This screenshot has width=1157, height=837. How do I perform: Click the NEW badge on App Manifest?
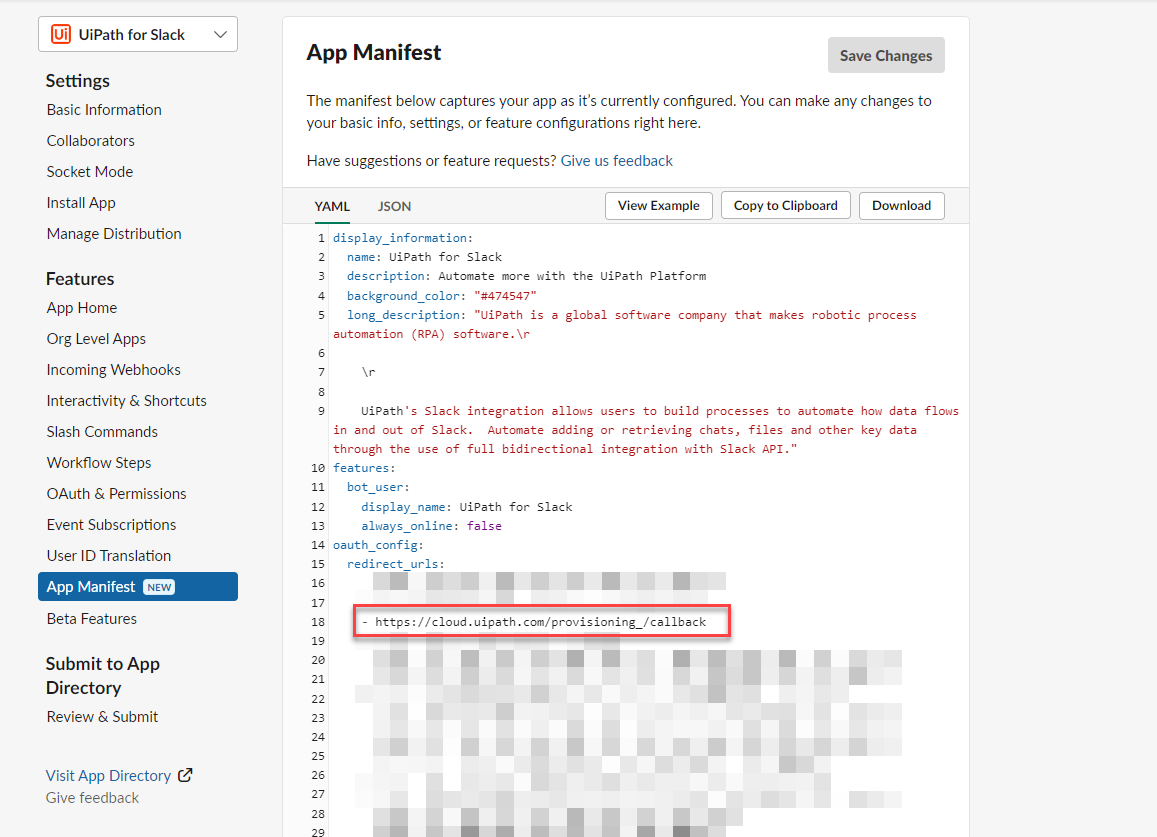pos(159,588)
